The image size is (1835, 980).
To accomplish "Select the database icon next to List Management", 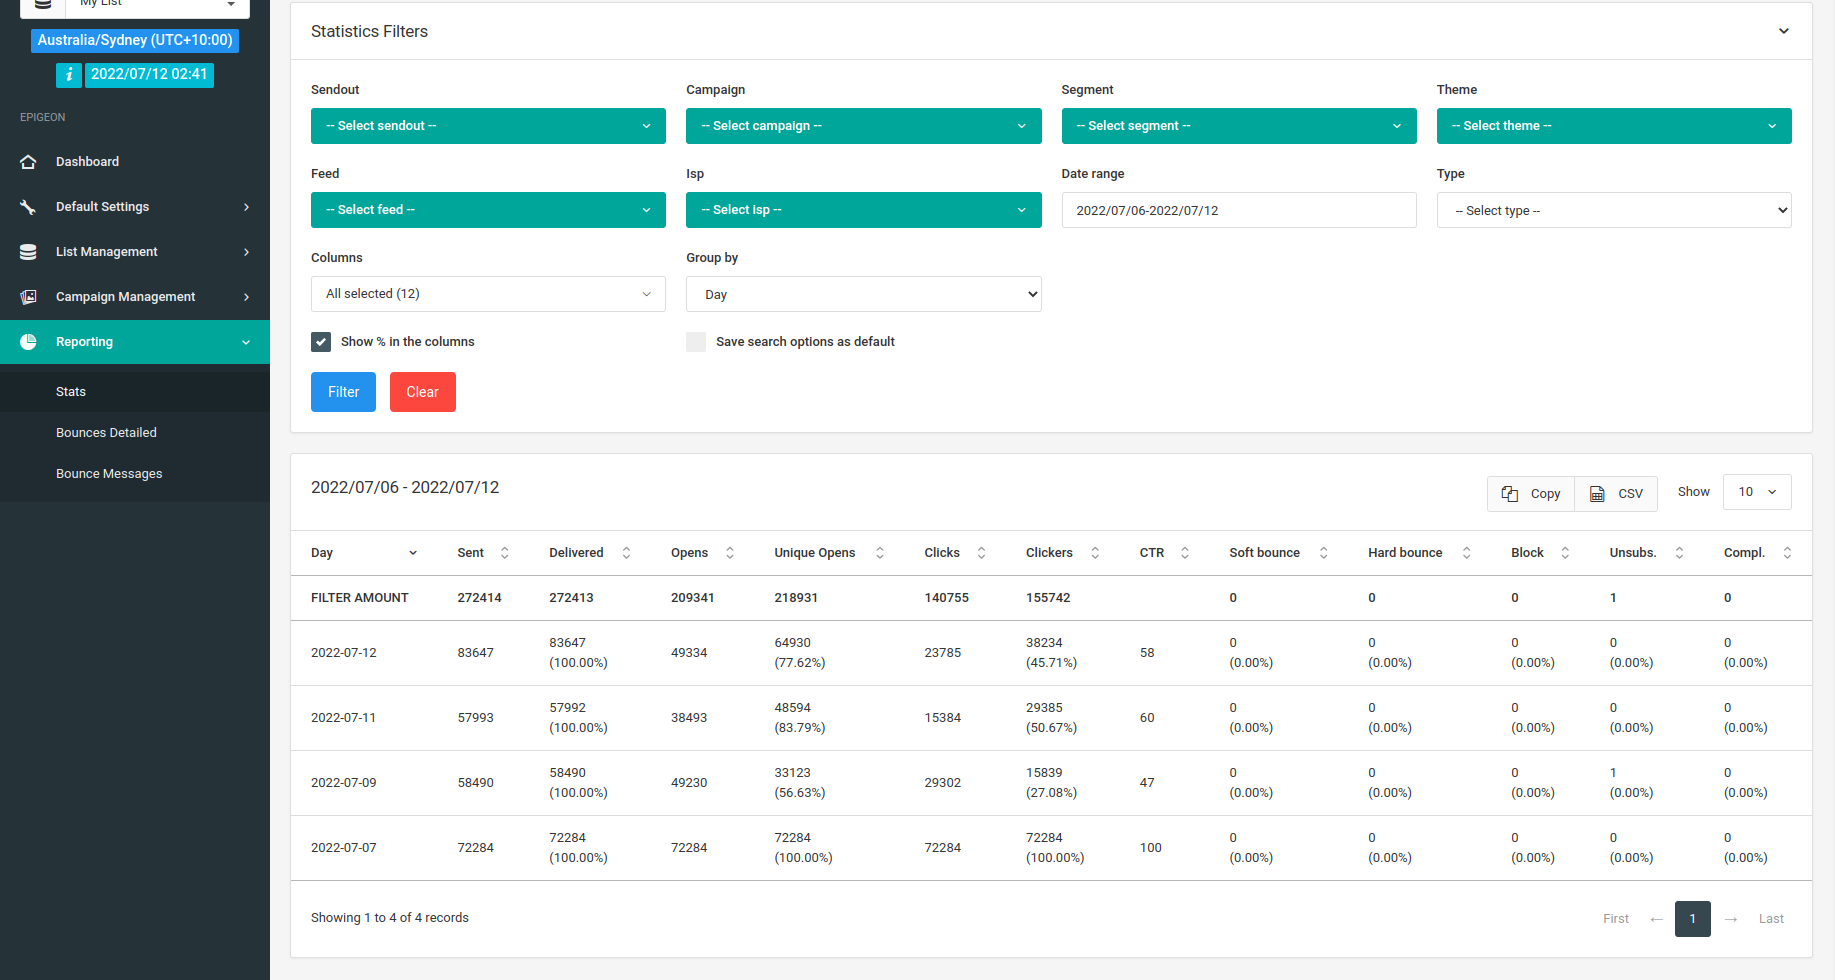I will point(28,251).
